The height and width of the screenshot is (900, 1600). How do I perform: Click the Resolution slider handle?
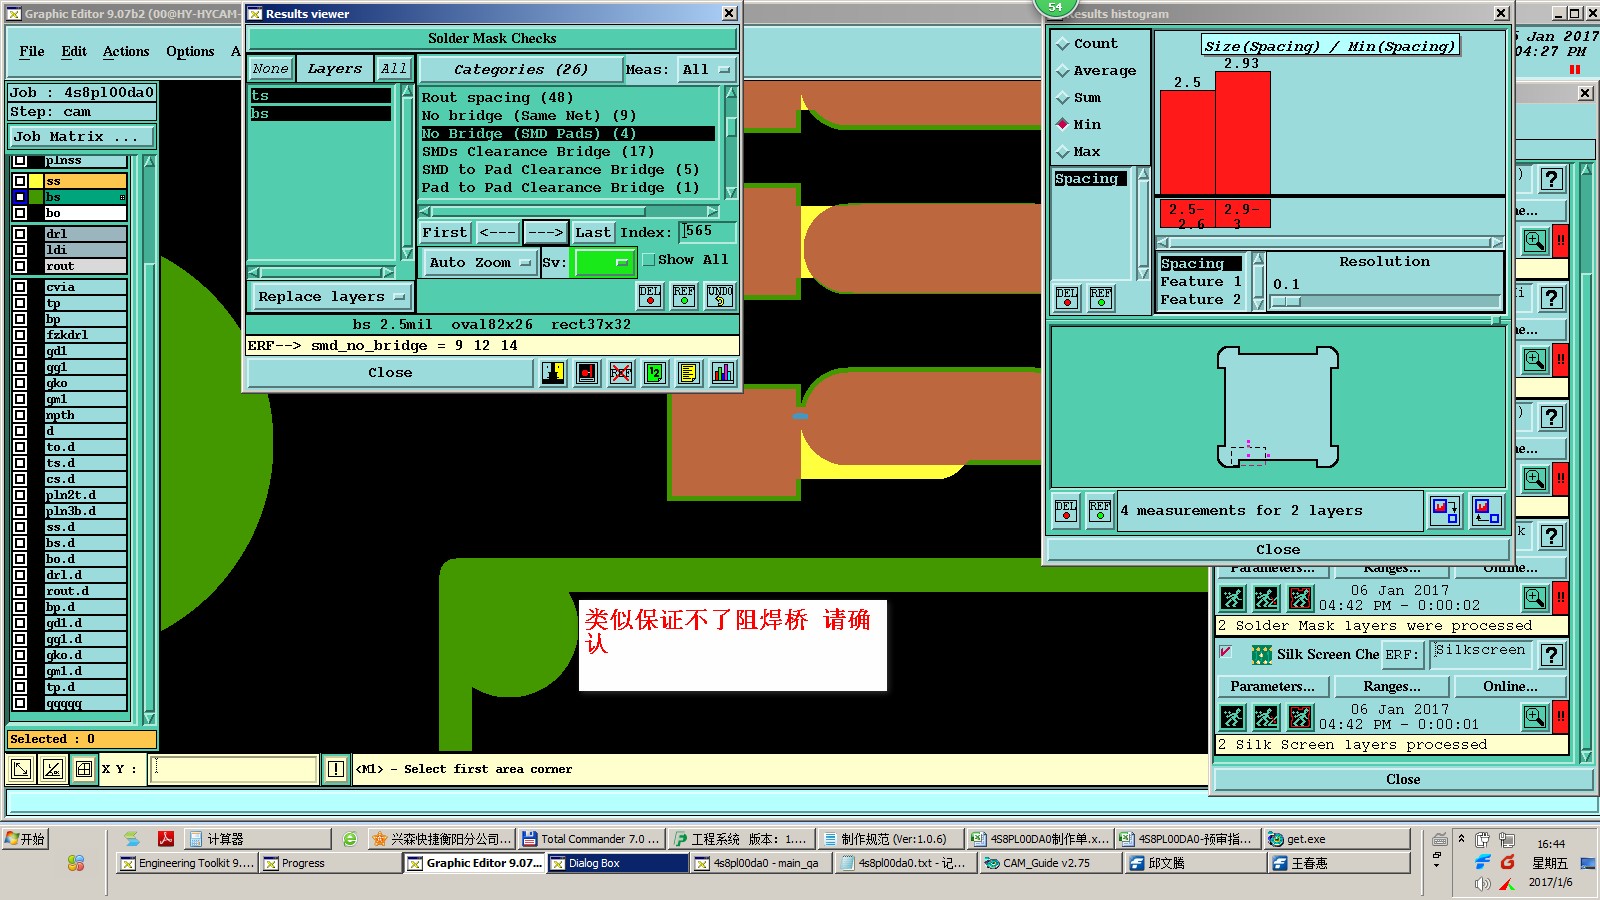click(1286, 301)
